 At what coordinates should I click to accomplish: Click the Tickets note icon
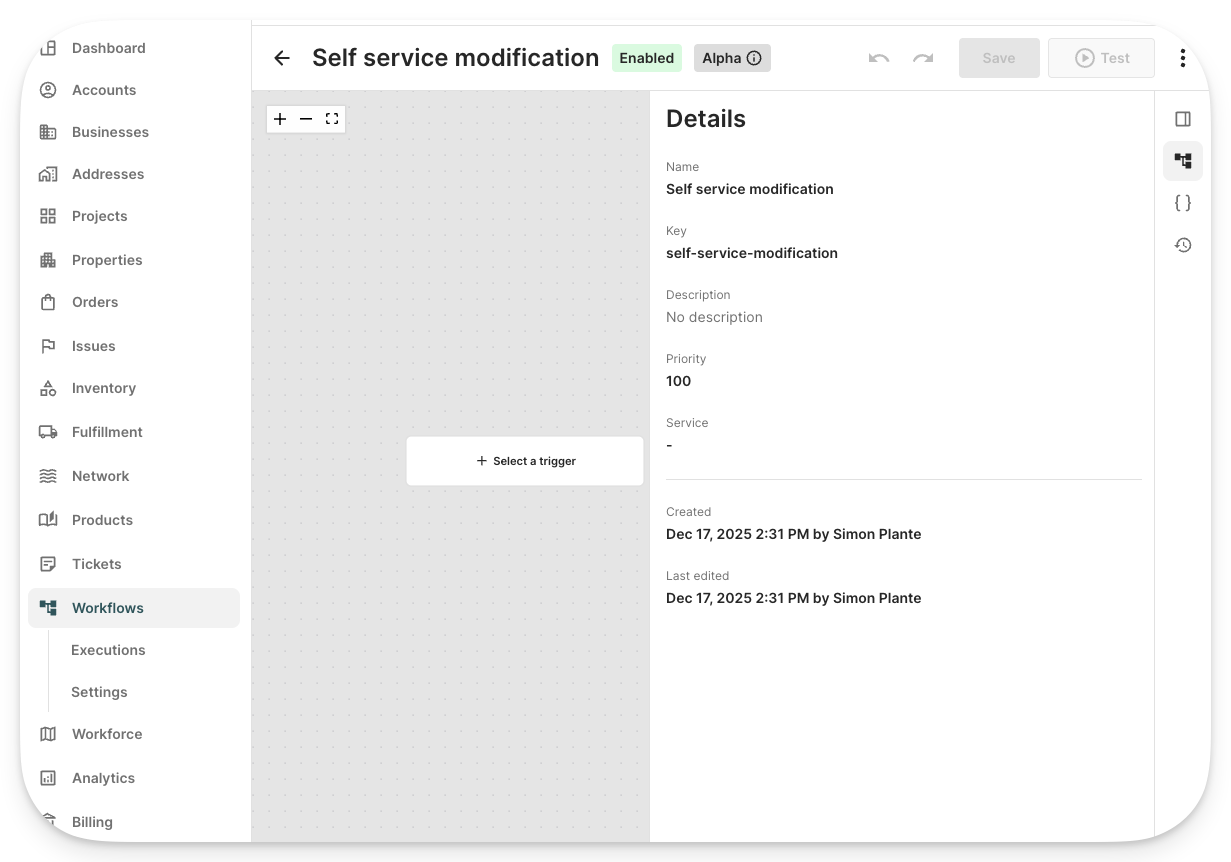tap(48, 564)
